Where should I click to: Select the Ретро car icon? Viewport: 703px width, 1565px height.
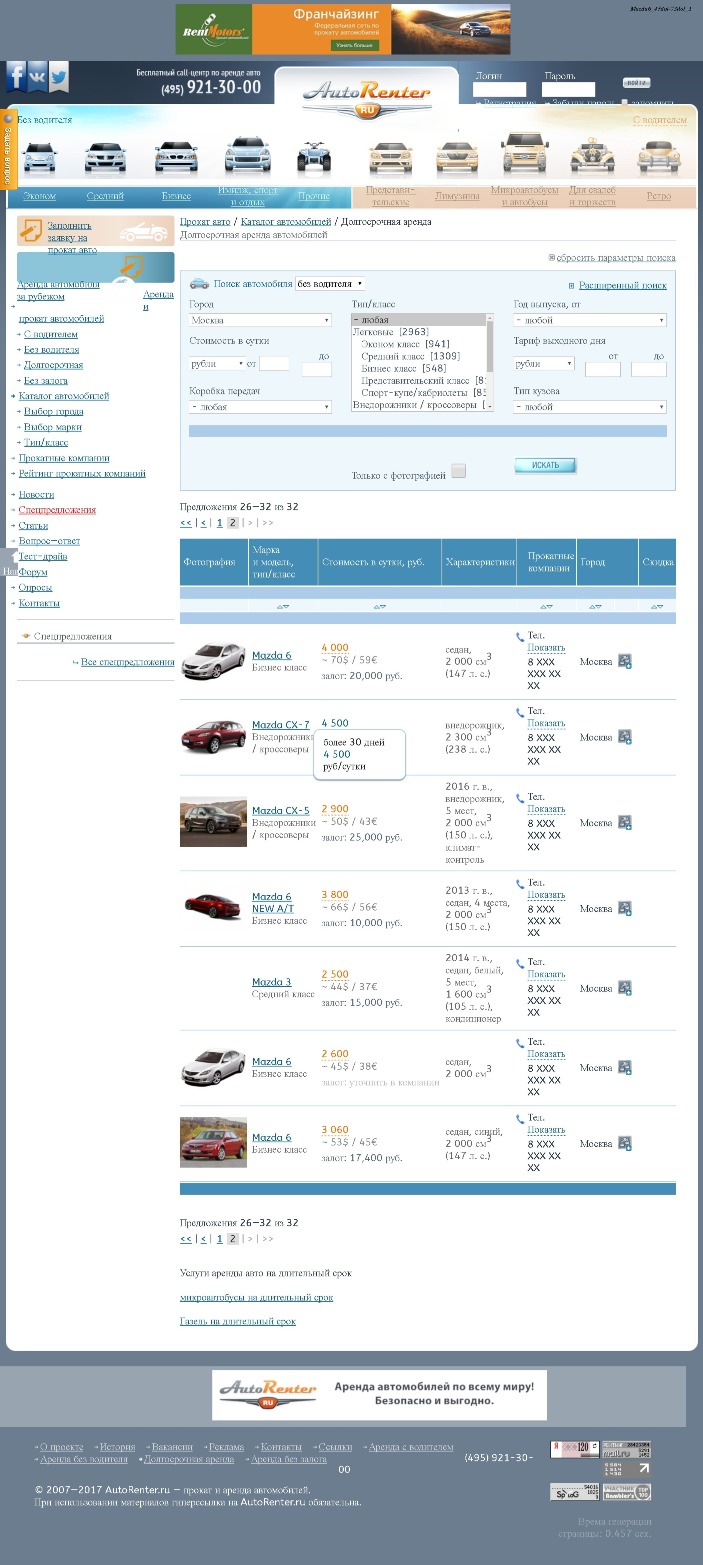tap(658, 157)
